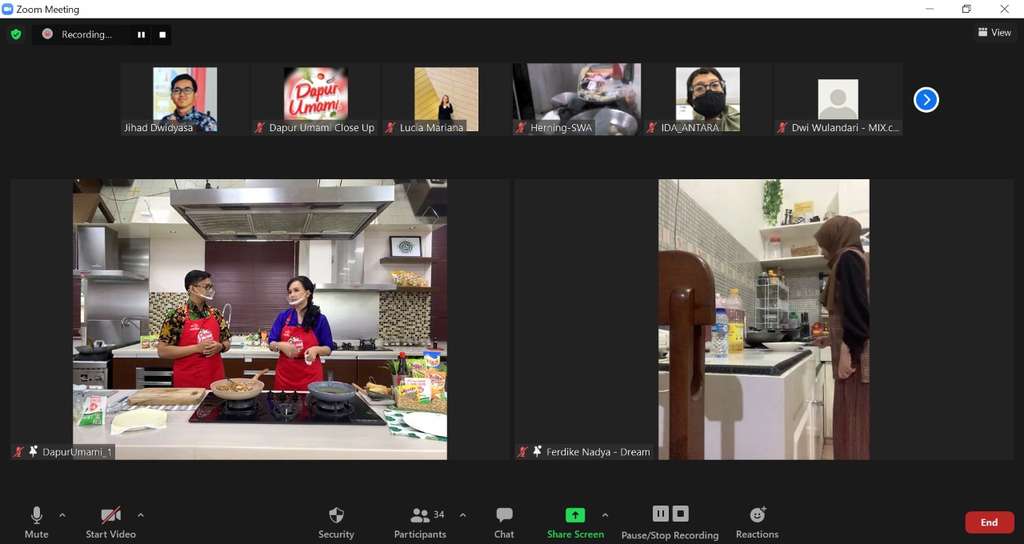
Task: Click the pin icon on Ferdike Nadya label
Action: tap(537, 451)
